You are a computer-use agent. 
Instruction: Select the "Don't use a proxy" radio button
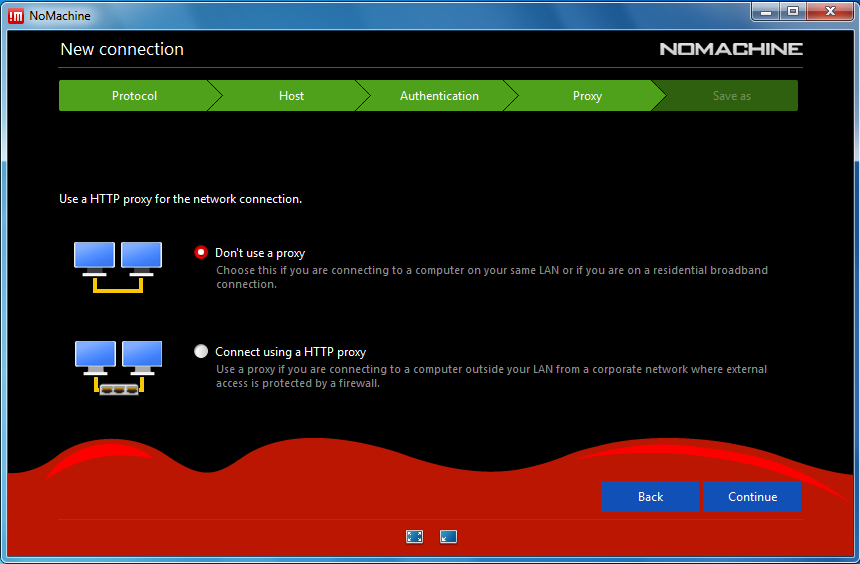point(201,253)
